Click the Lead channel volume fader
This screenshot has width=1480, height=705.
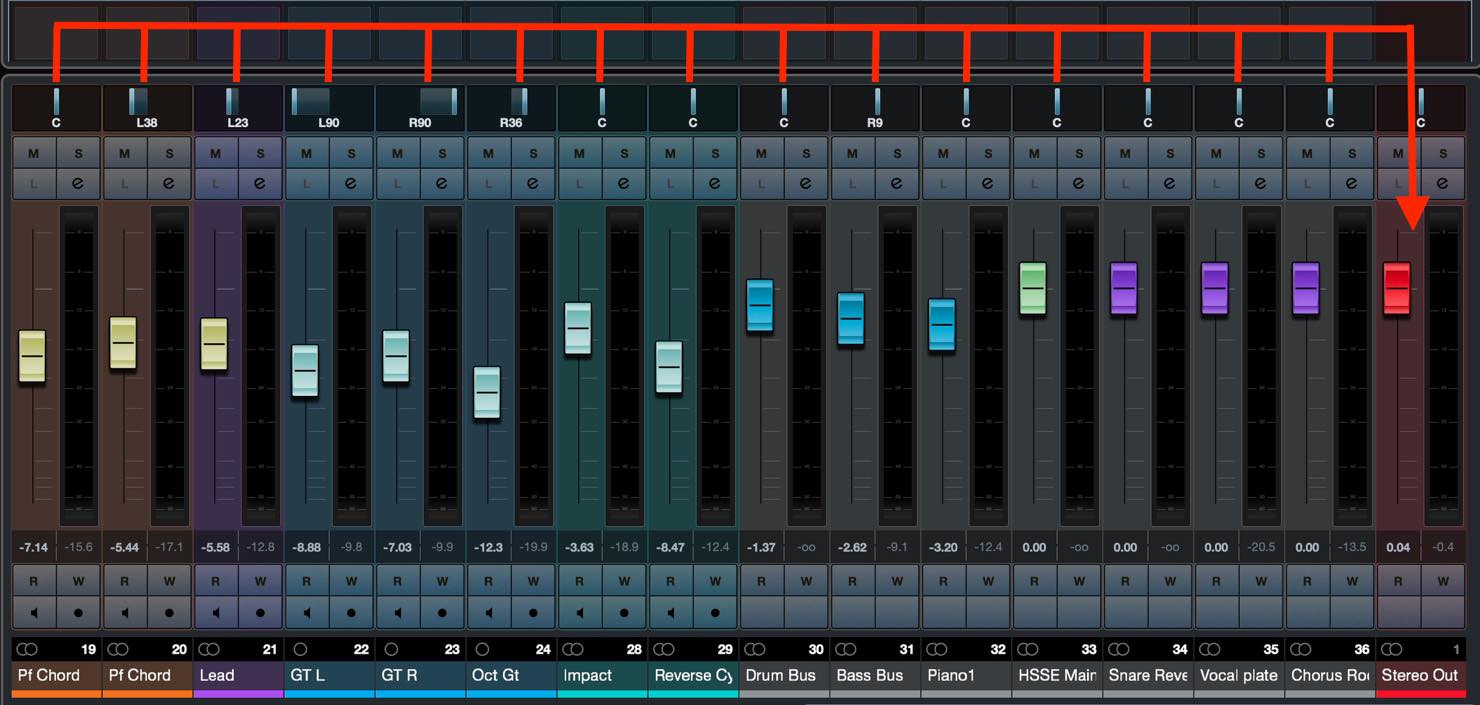(x=214, y=345)
